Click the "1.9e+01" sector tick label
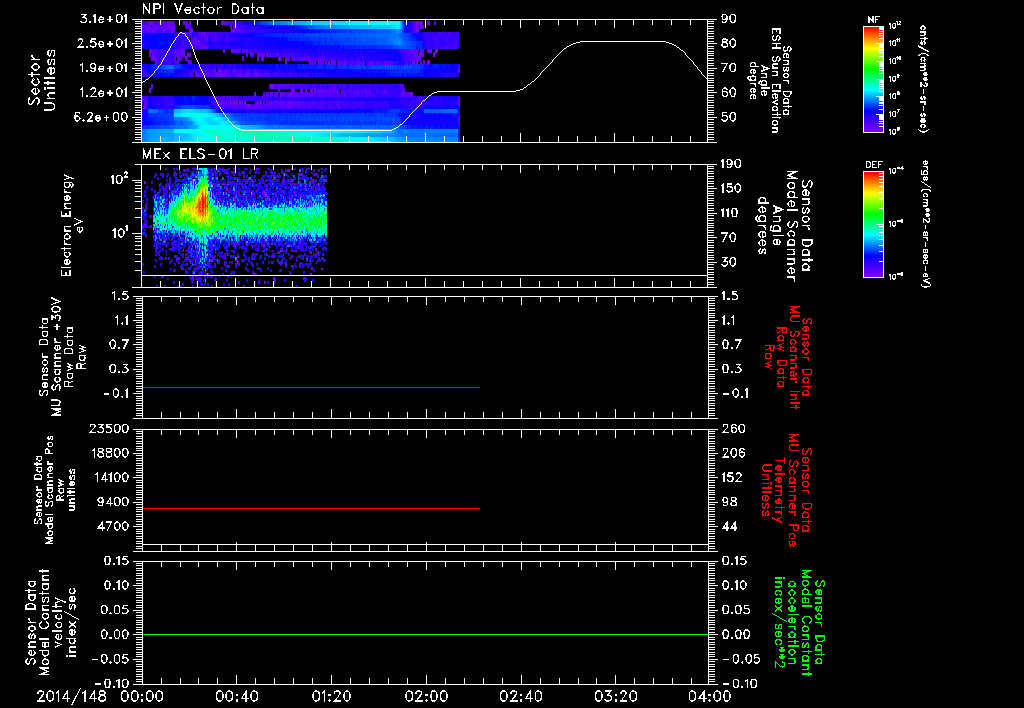1024x708 pixels. click(x=103, y=68)
